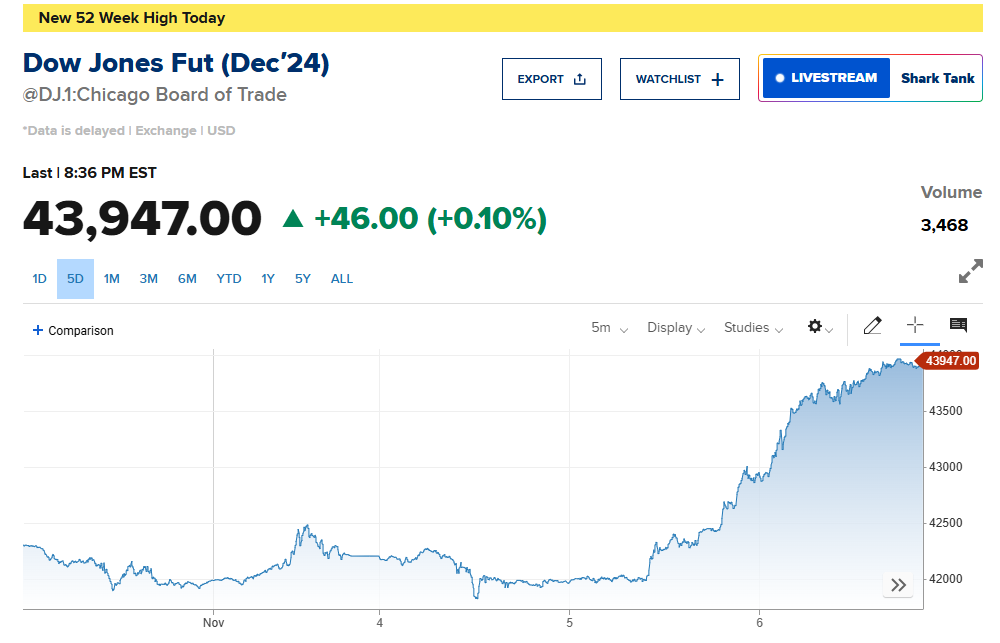Select the pencil drawing tool
The width and height of the screenshot is (1000, 643).
coord(872,326)
